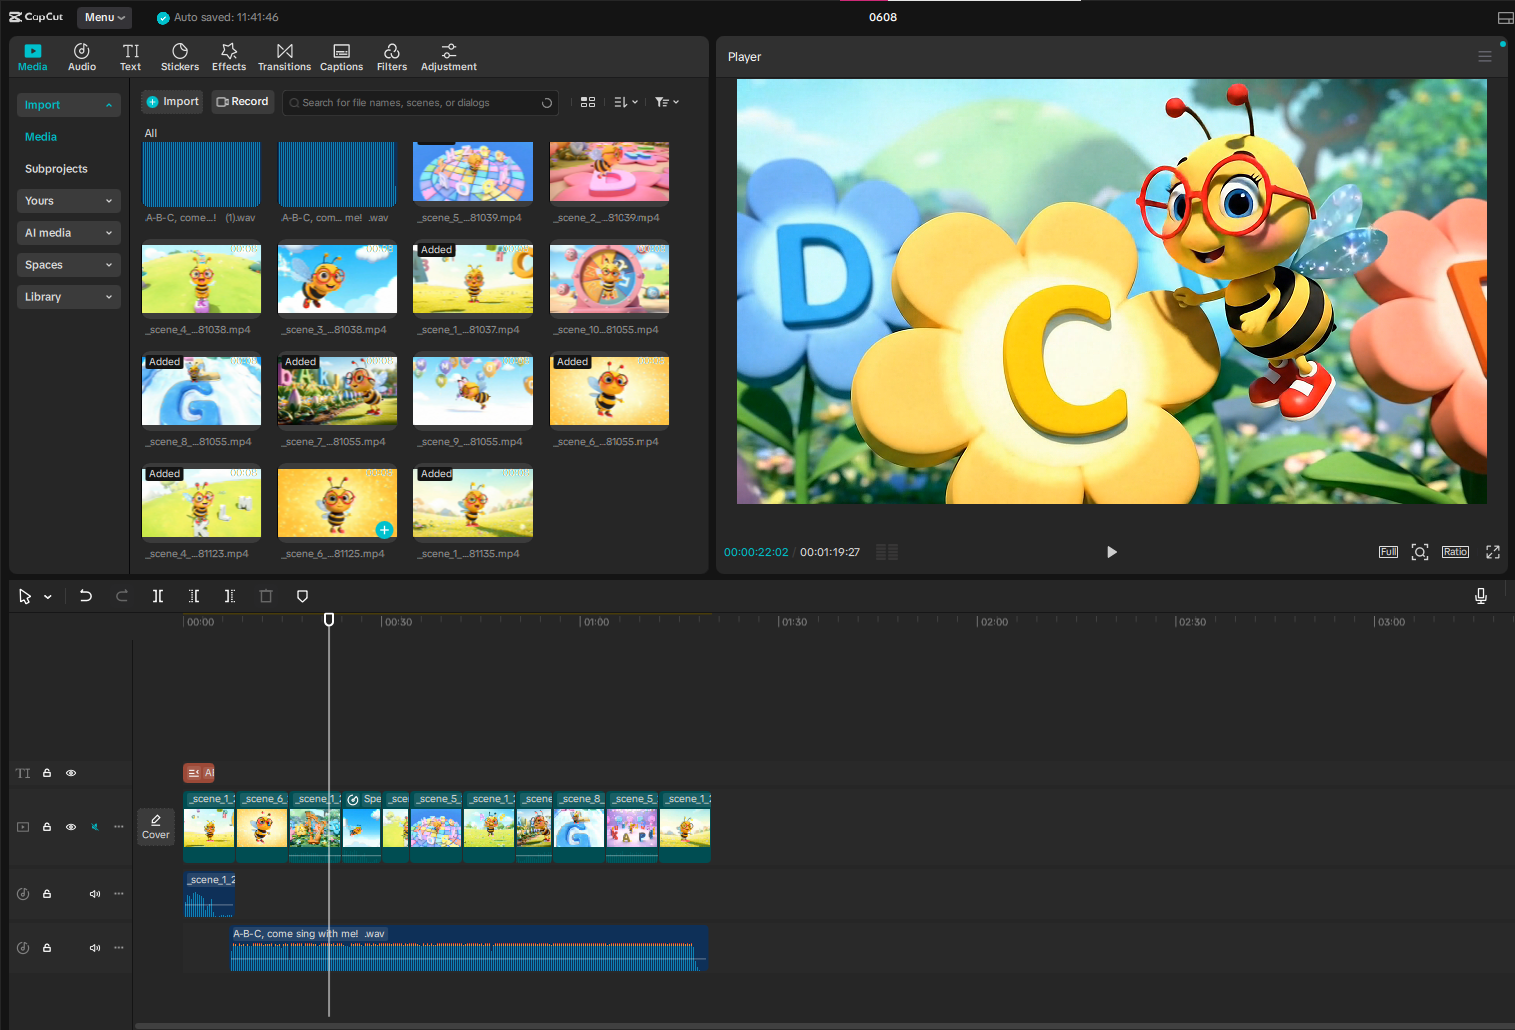
Task: Open the Adjustment panel icon
Action: click(x=449, y=57)
